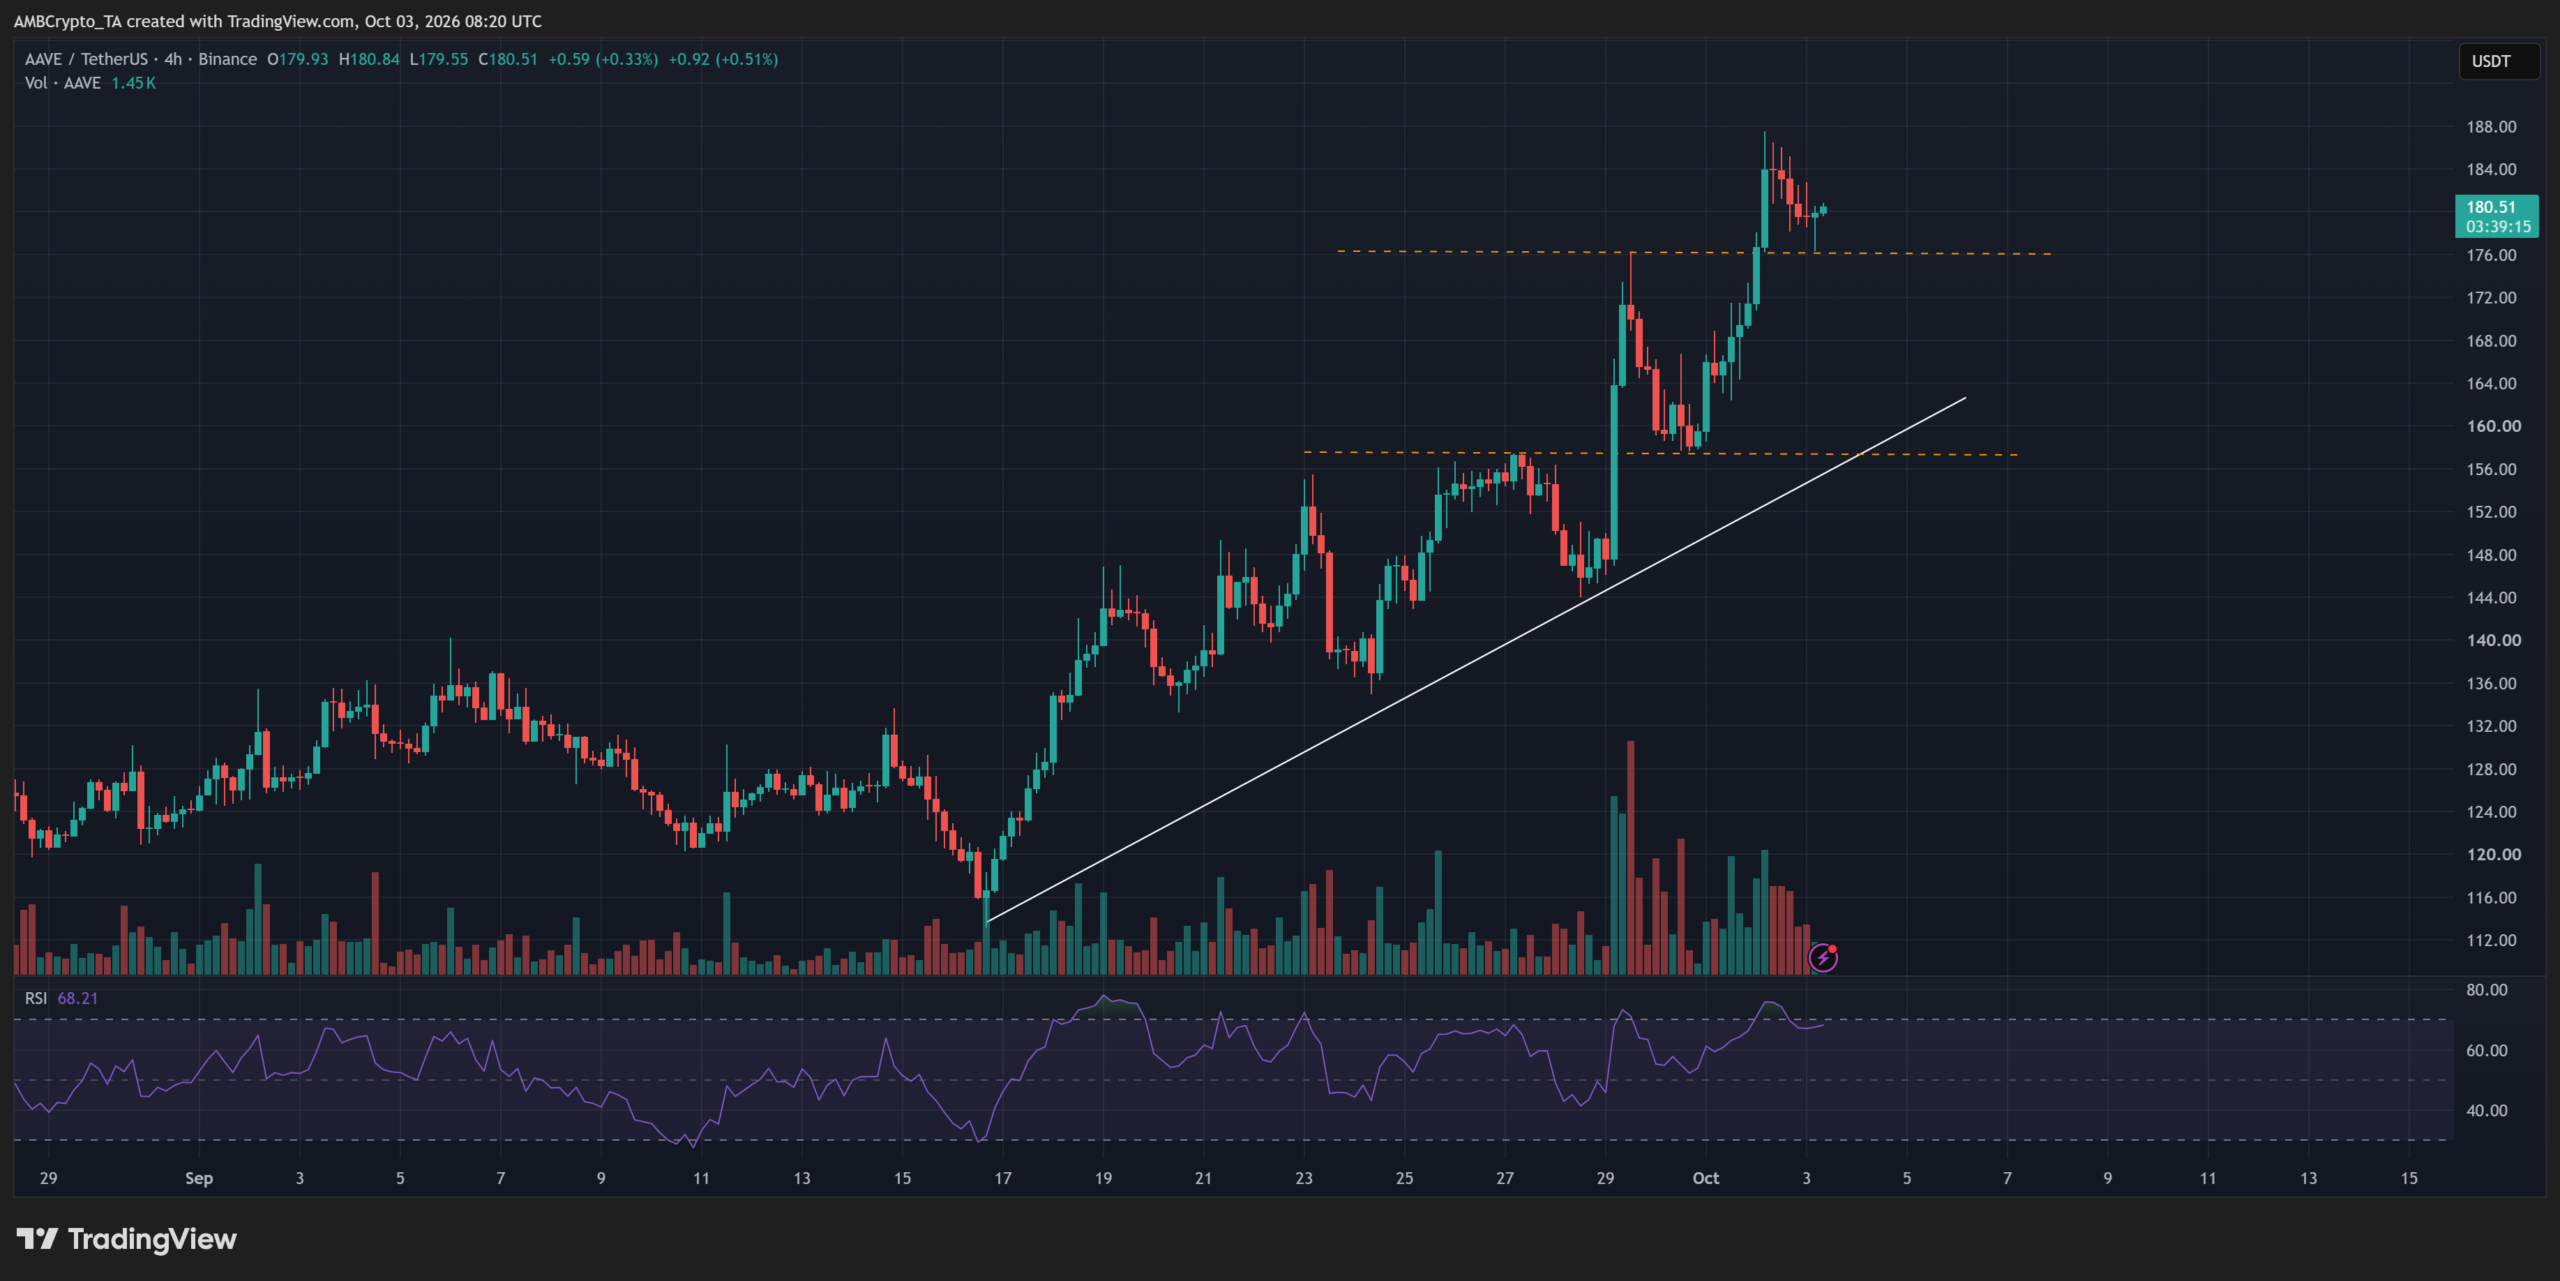Open the USDT currency selector
2560x1281 pixels.
2498,61
